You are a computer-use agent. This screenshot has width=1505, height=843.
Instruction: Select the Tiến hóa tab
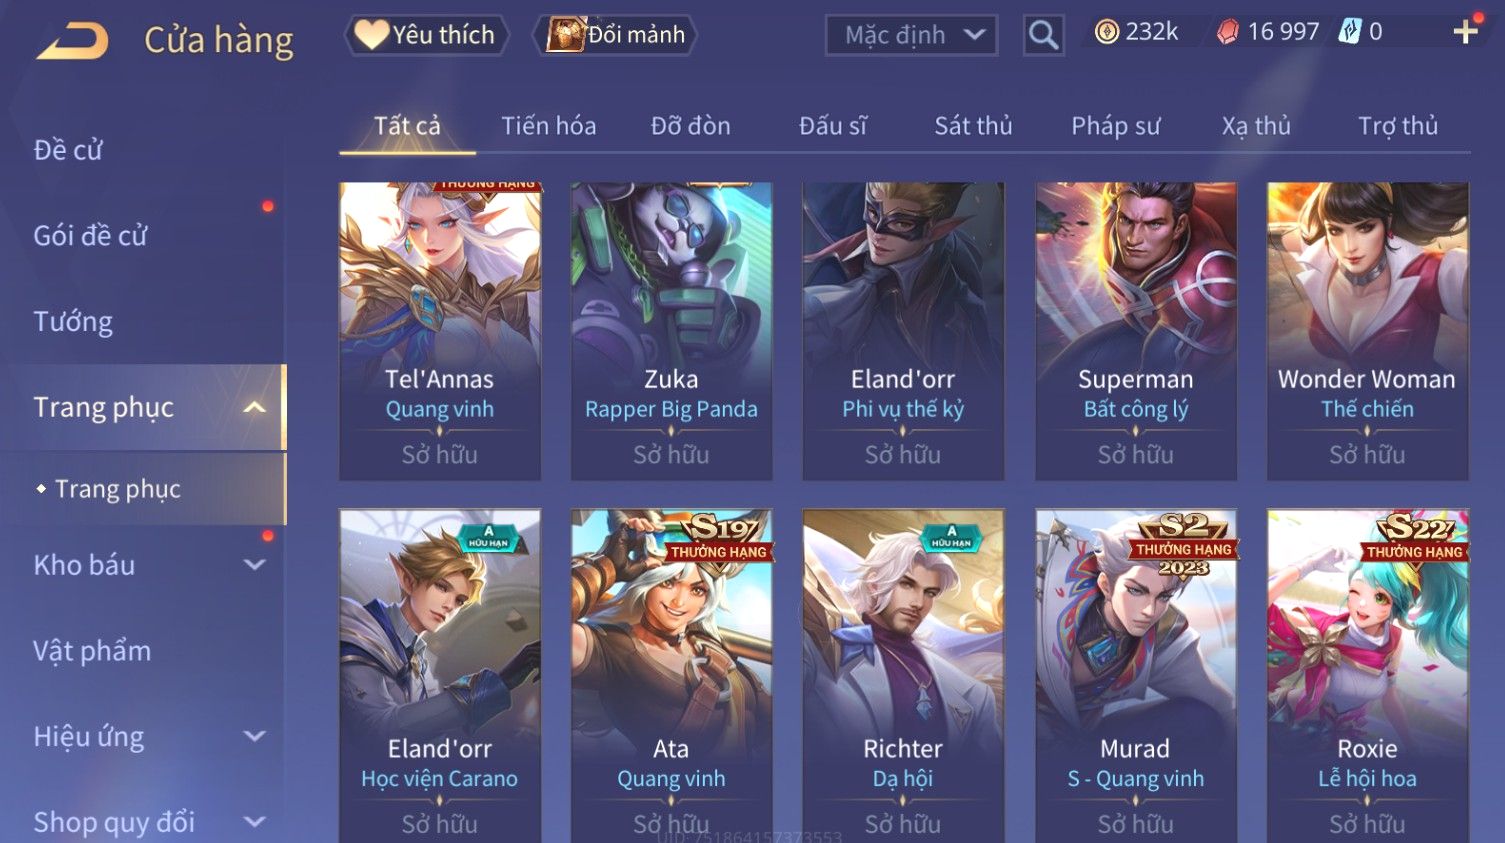[x=548, y=126]
